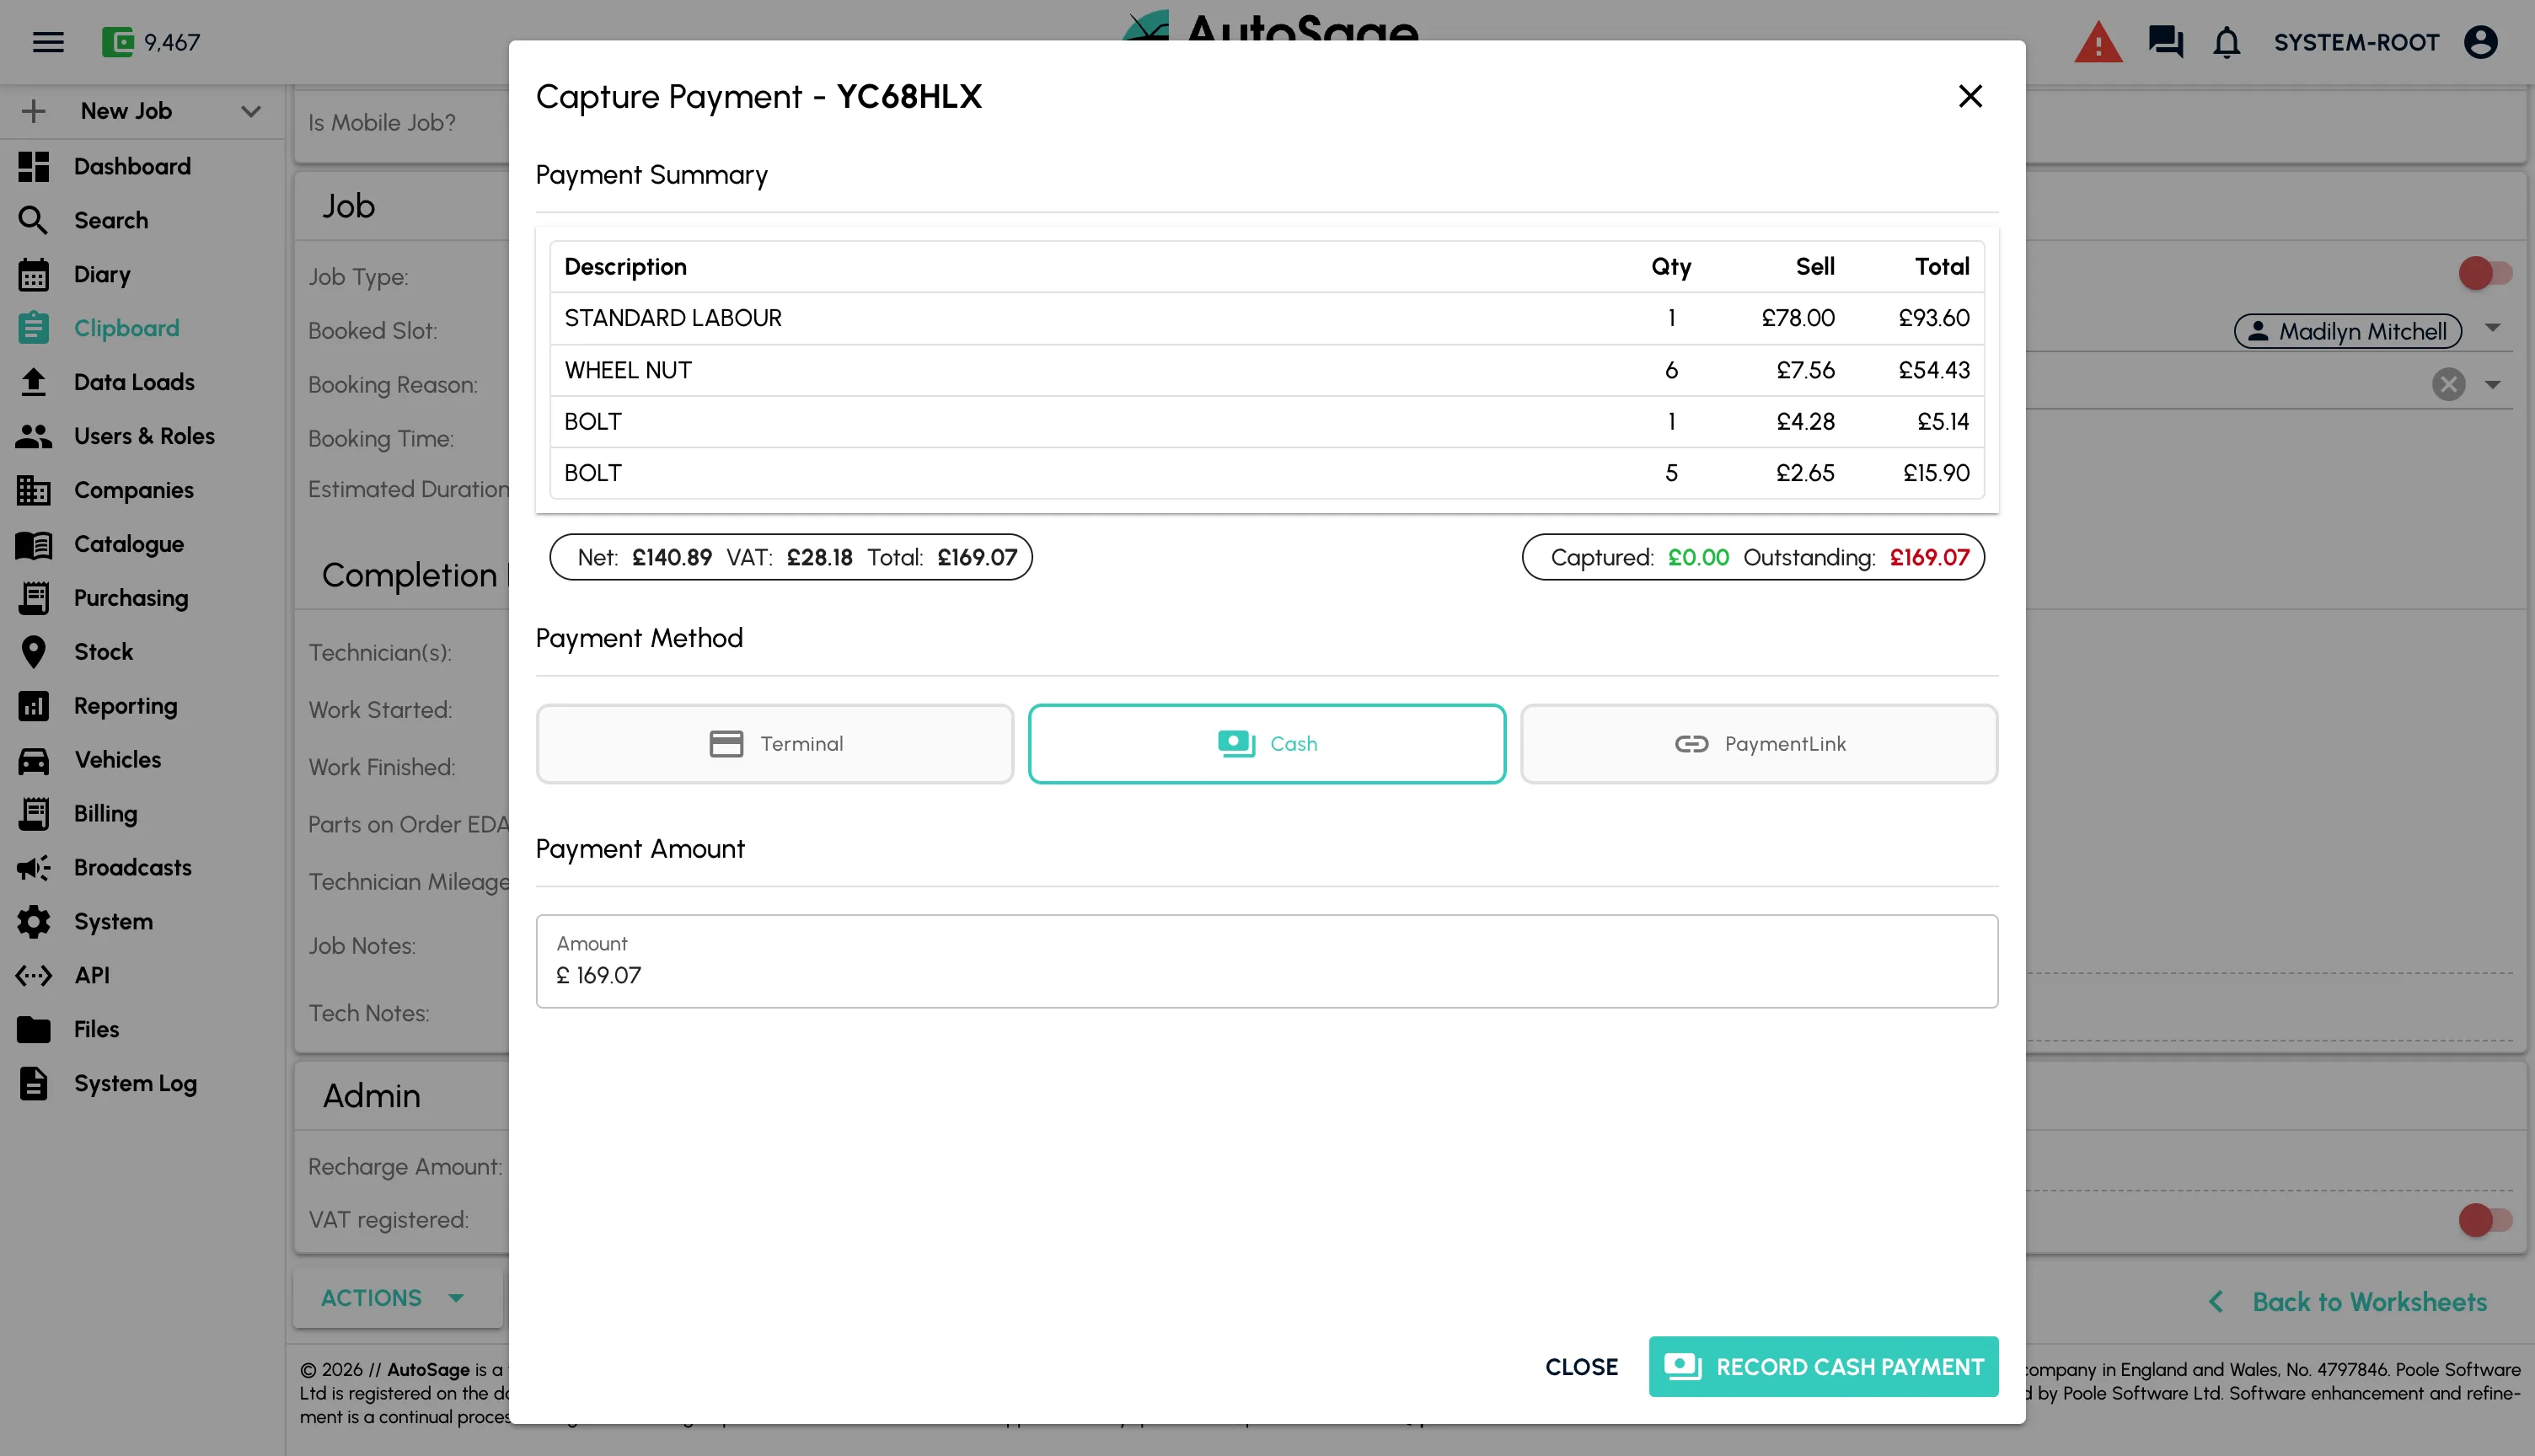Click the Stock location pin icon

33,652
